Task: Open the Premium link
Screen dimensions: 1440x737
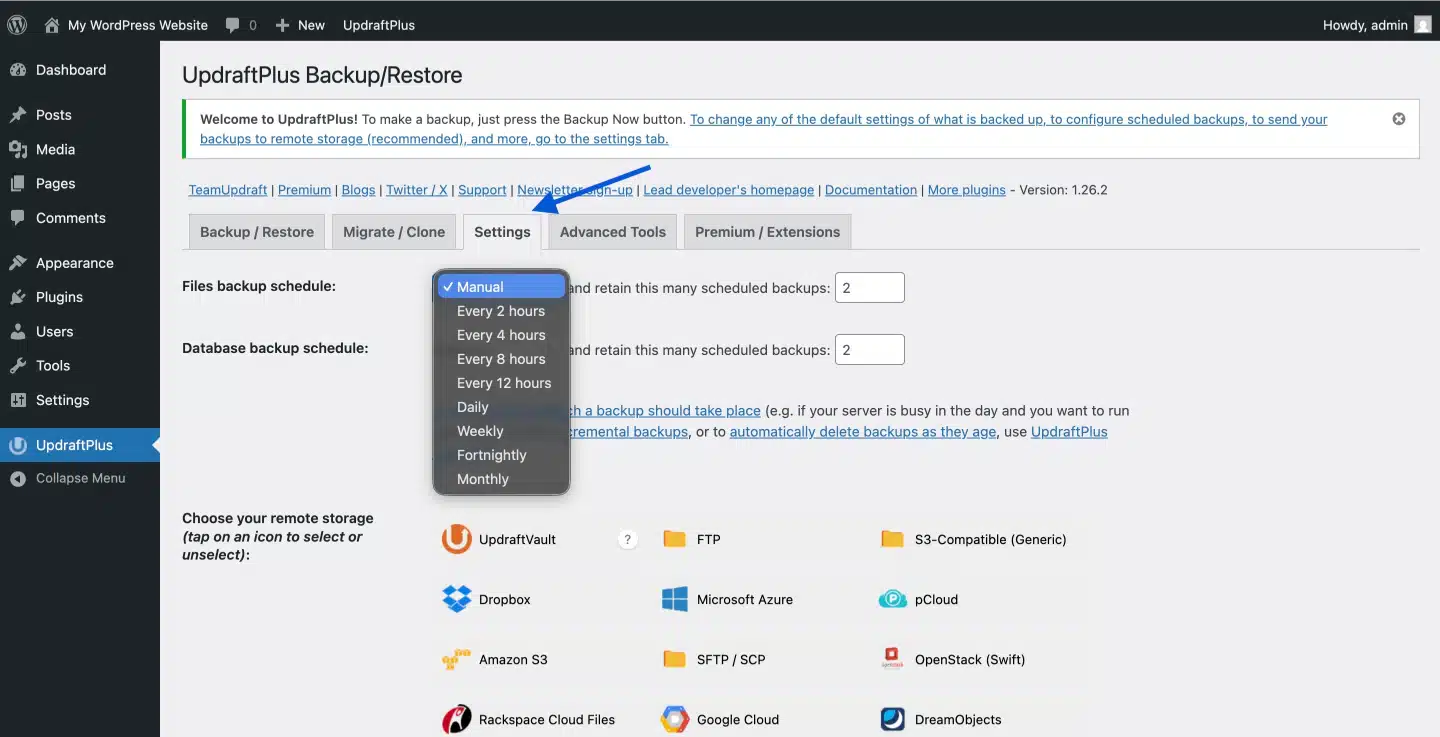Action: pos(304,190)
